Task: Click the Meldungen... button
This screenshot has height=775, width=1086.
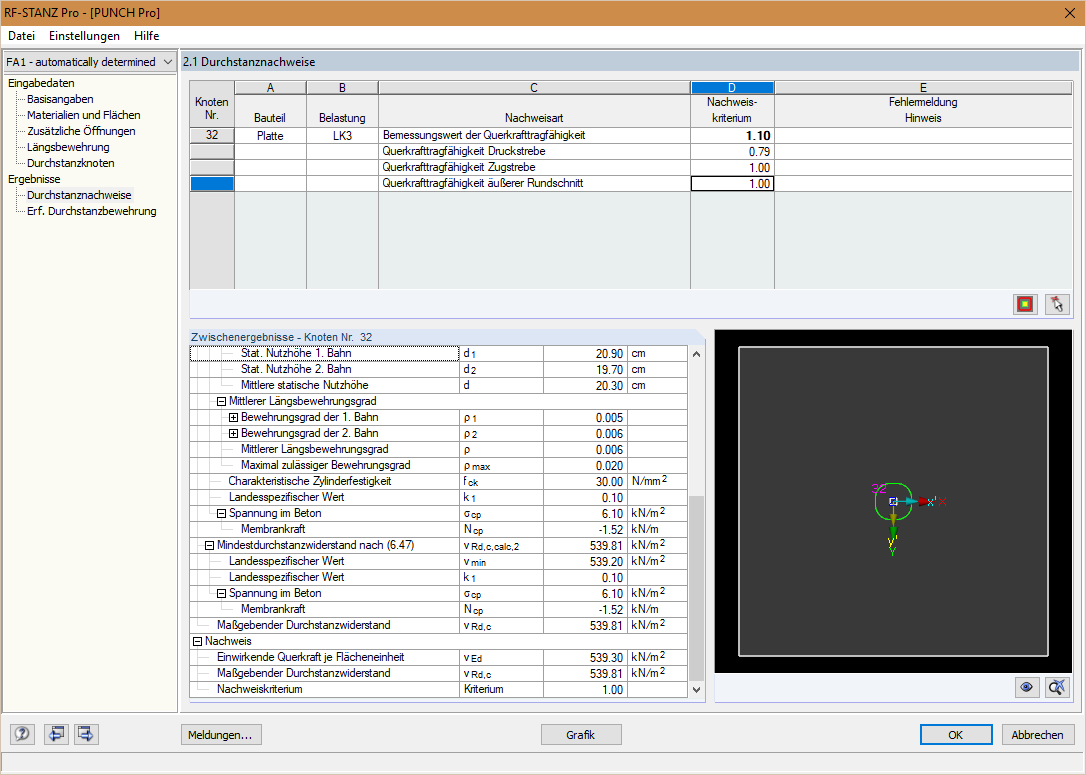Action: 221,734
